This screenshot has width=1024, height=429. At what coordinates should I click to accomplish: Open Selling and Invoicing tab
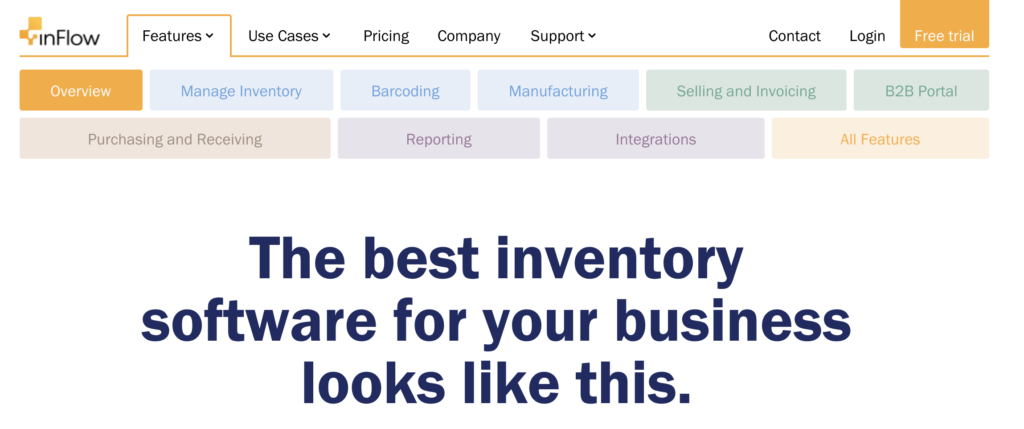(746, 91)
